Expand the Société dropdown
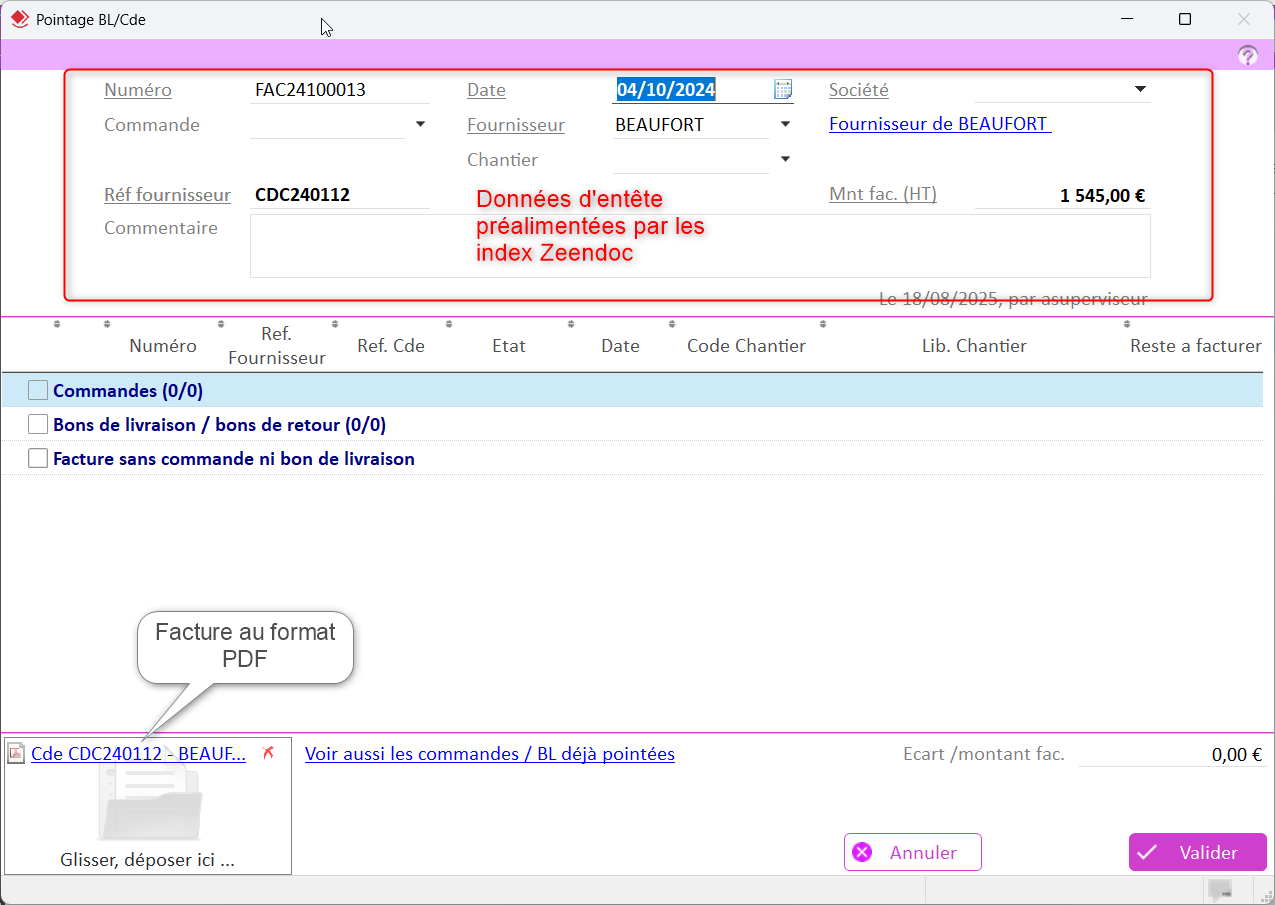 click(1140, 89)
